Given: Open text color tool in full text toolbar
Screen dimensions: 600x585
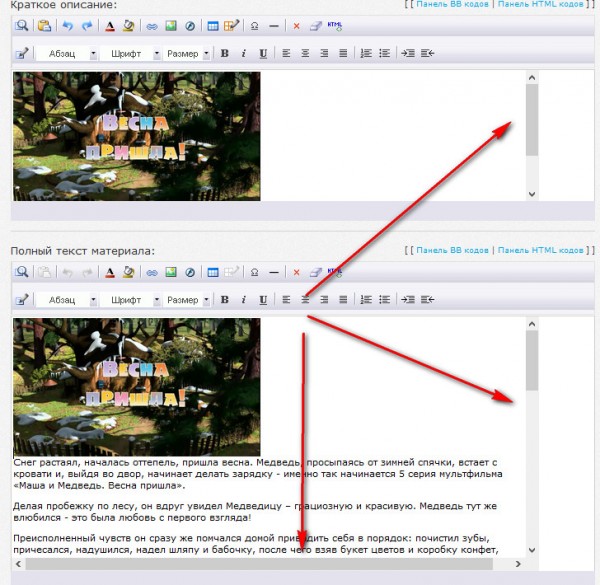Looking at the screenshot, I should pyautogui.click(x=110, y=272).
